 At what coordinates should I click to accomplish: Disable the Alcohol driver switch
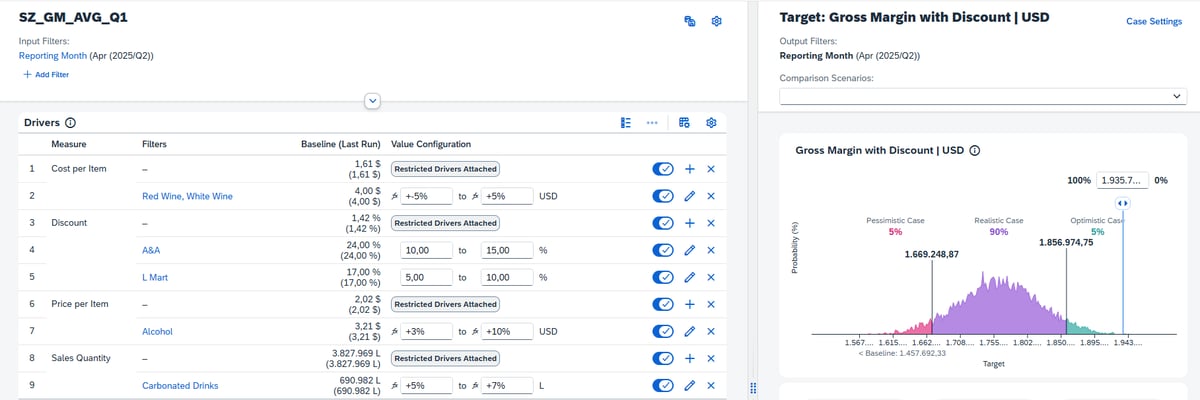(x=663, y=331)
